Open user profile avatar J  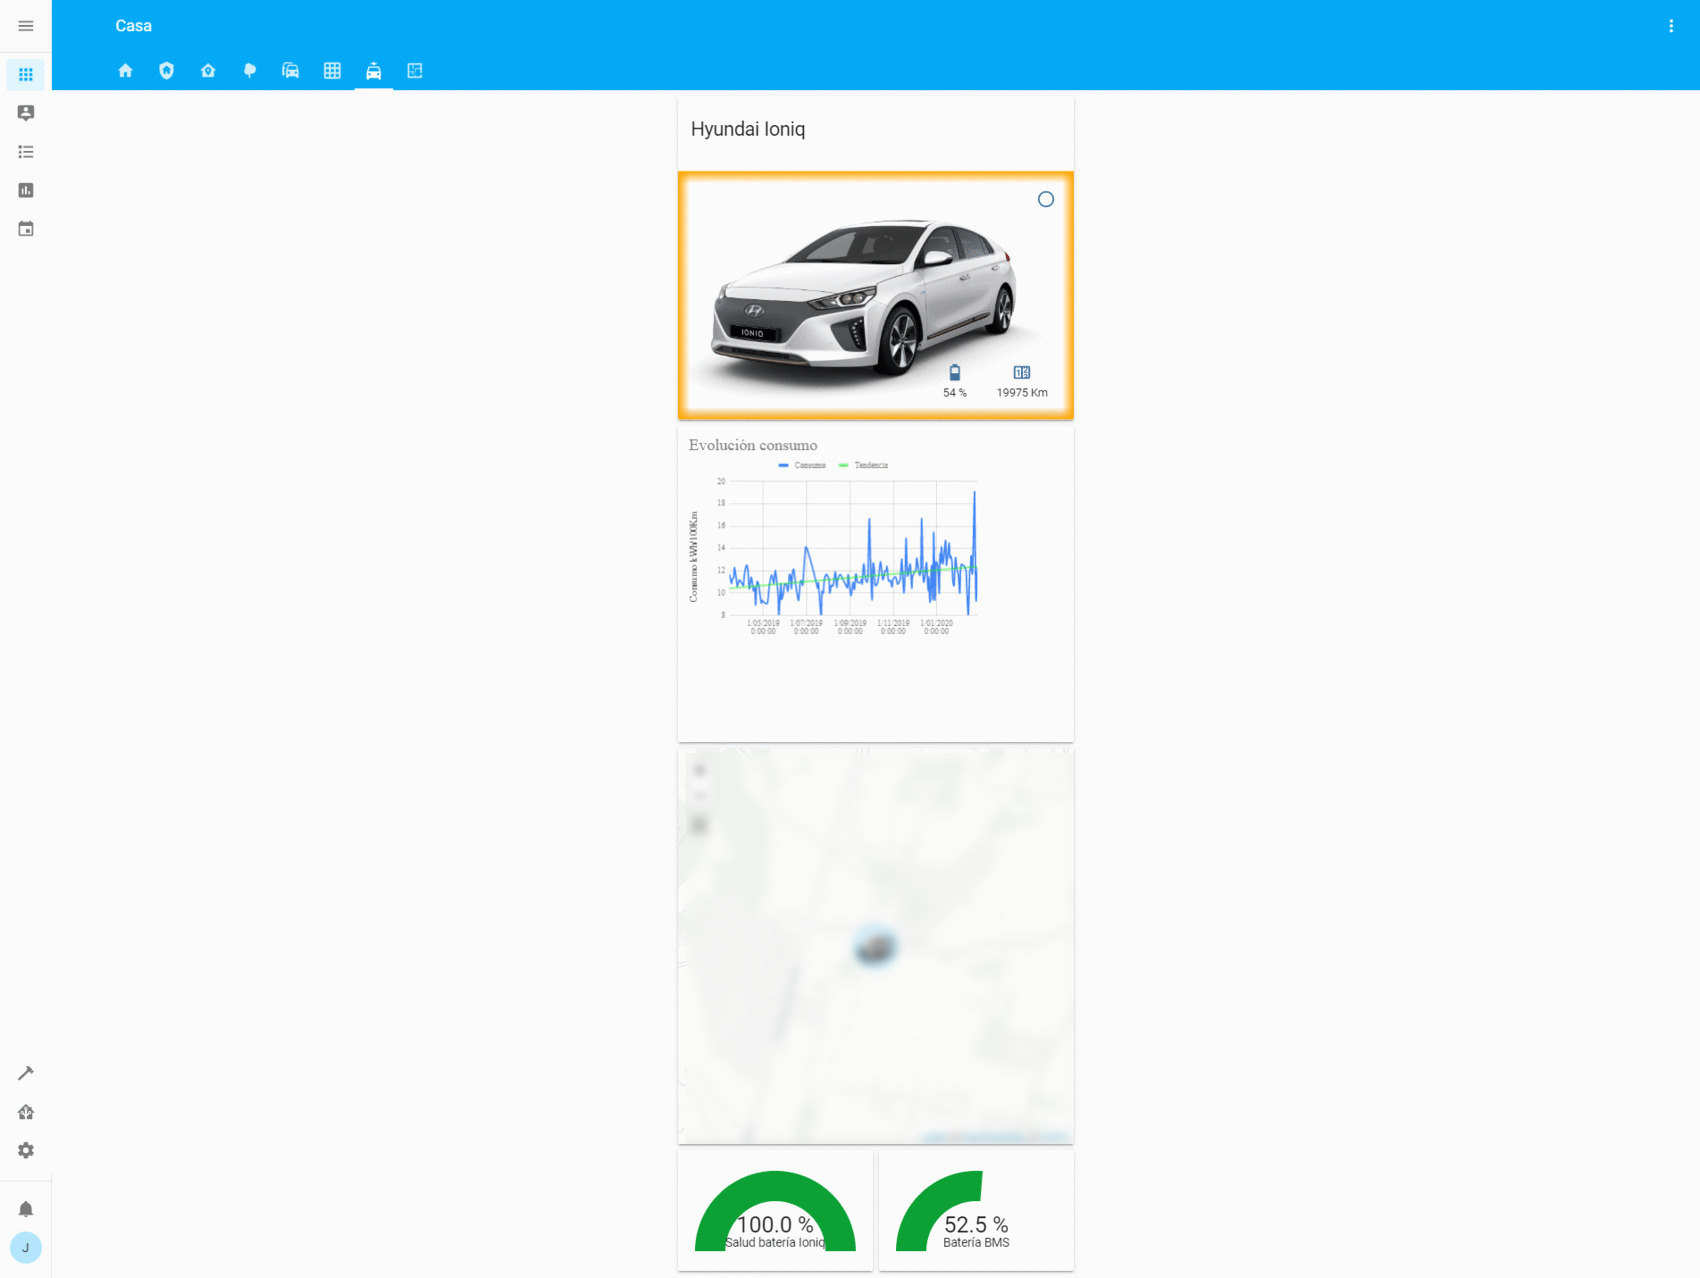click(x=26, y=1248)
